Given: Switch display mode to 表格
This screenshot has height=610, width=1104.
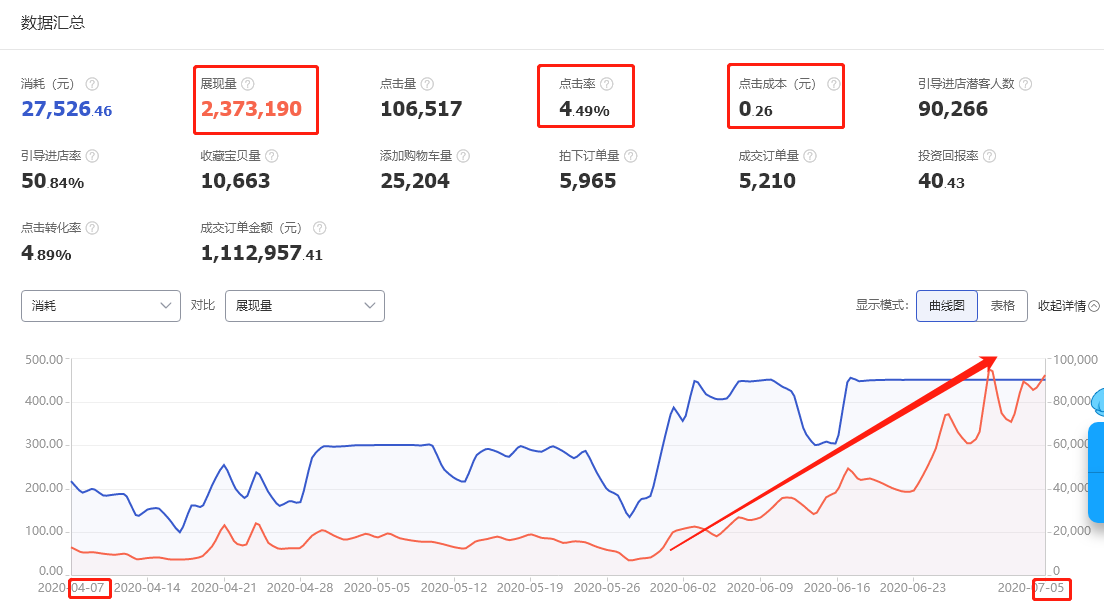Looking at the screenshot, I should click(x=1002, y=306).
